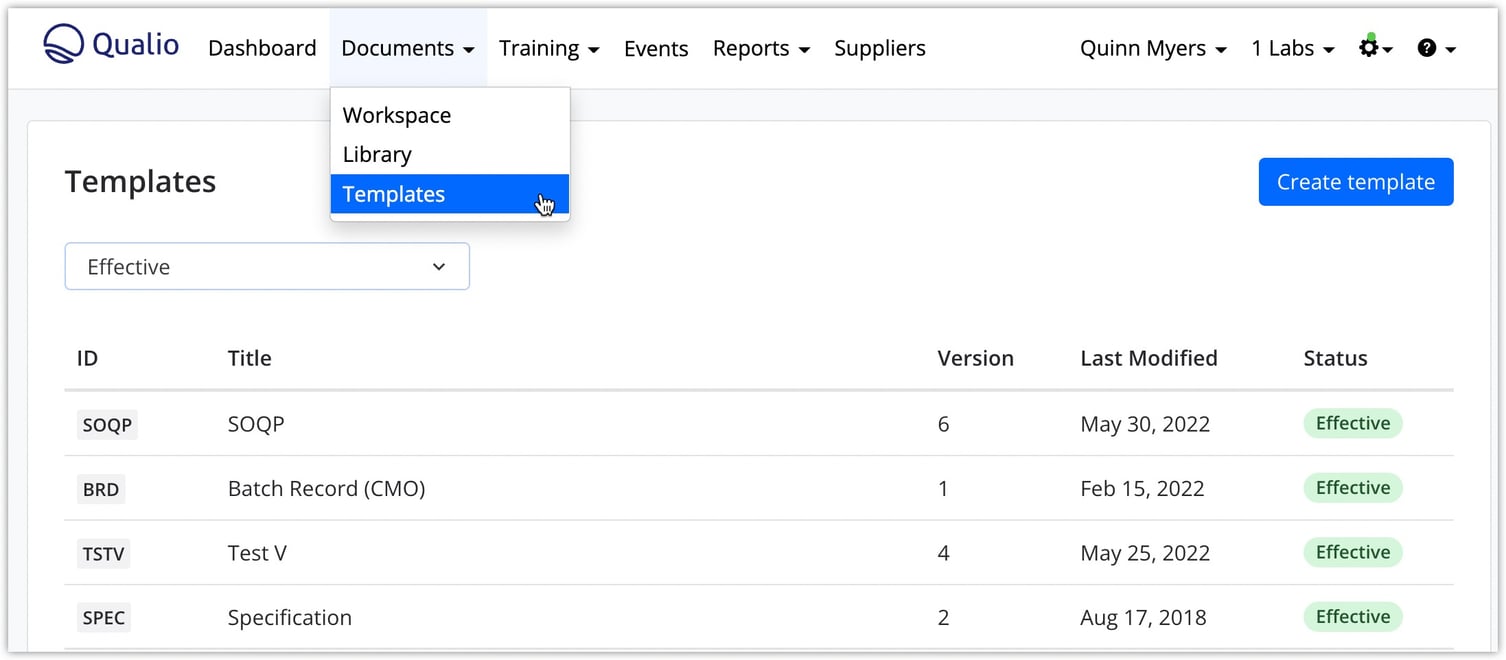Navigate to the Suppliers section
1506x660 pixels.
pos(879,47)
